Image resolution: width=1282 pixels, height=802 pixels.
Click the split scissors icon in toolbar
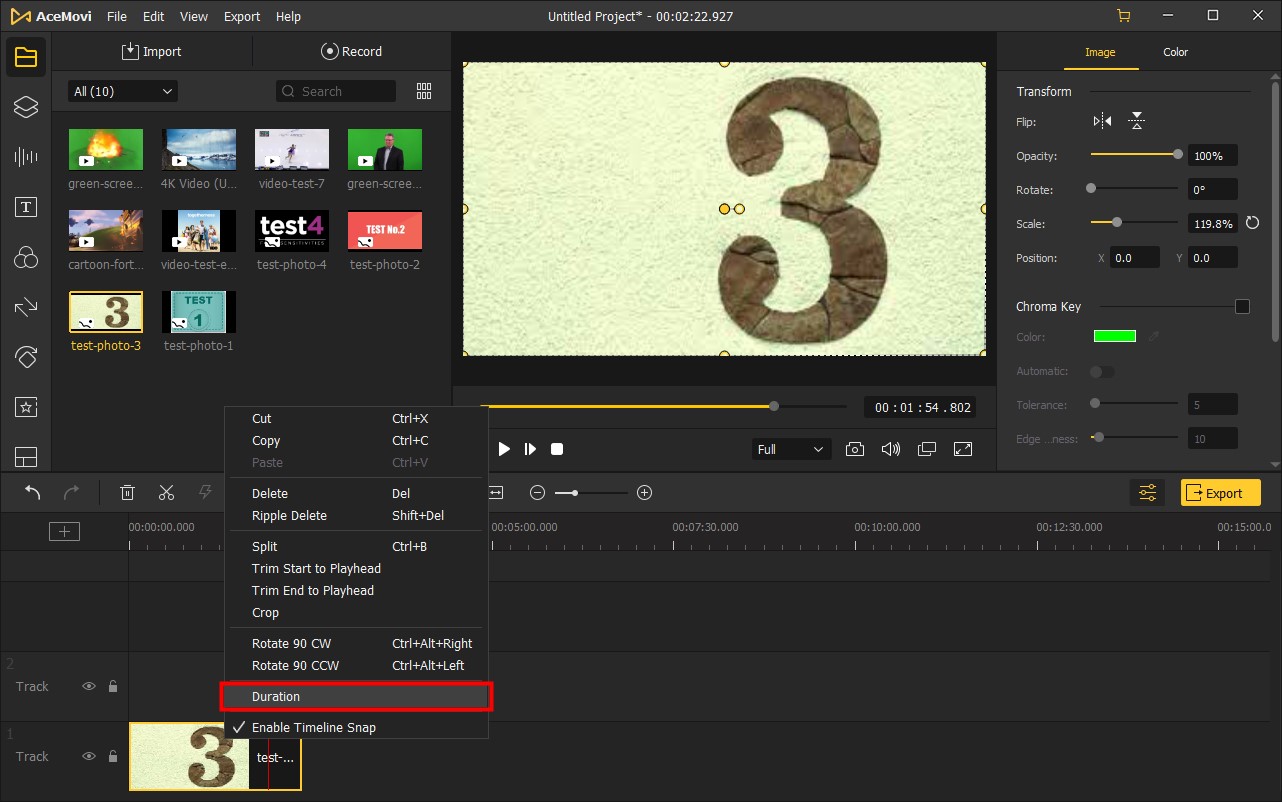pos(166,492)
